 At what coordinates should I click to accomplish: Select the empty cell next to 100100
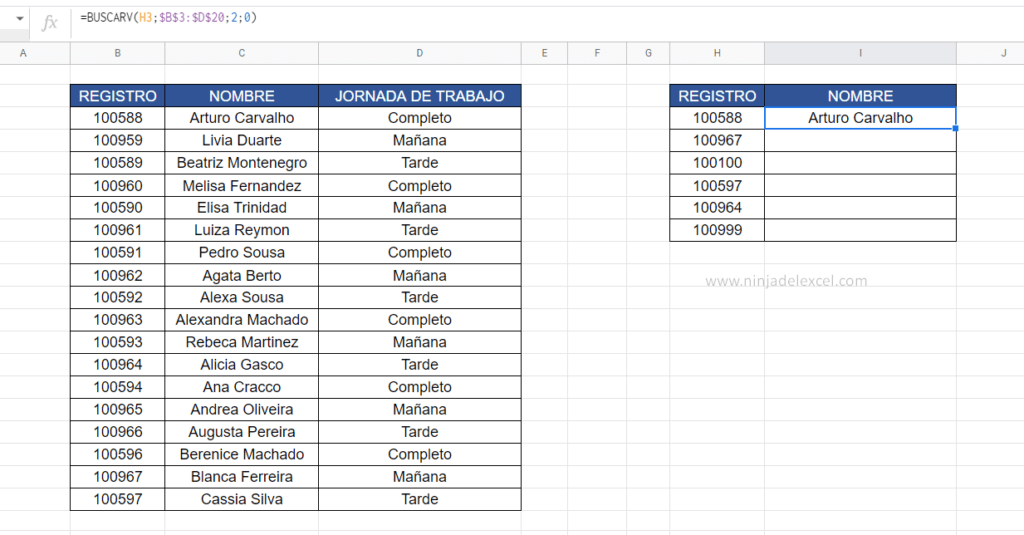tap(860, 163)
